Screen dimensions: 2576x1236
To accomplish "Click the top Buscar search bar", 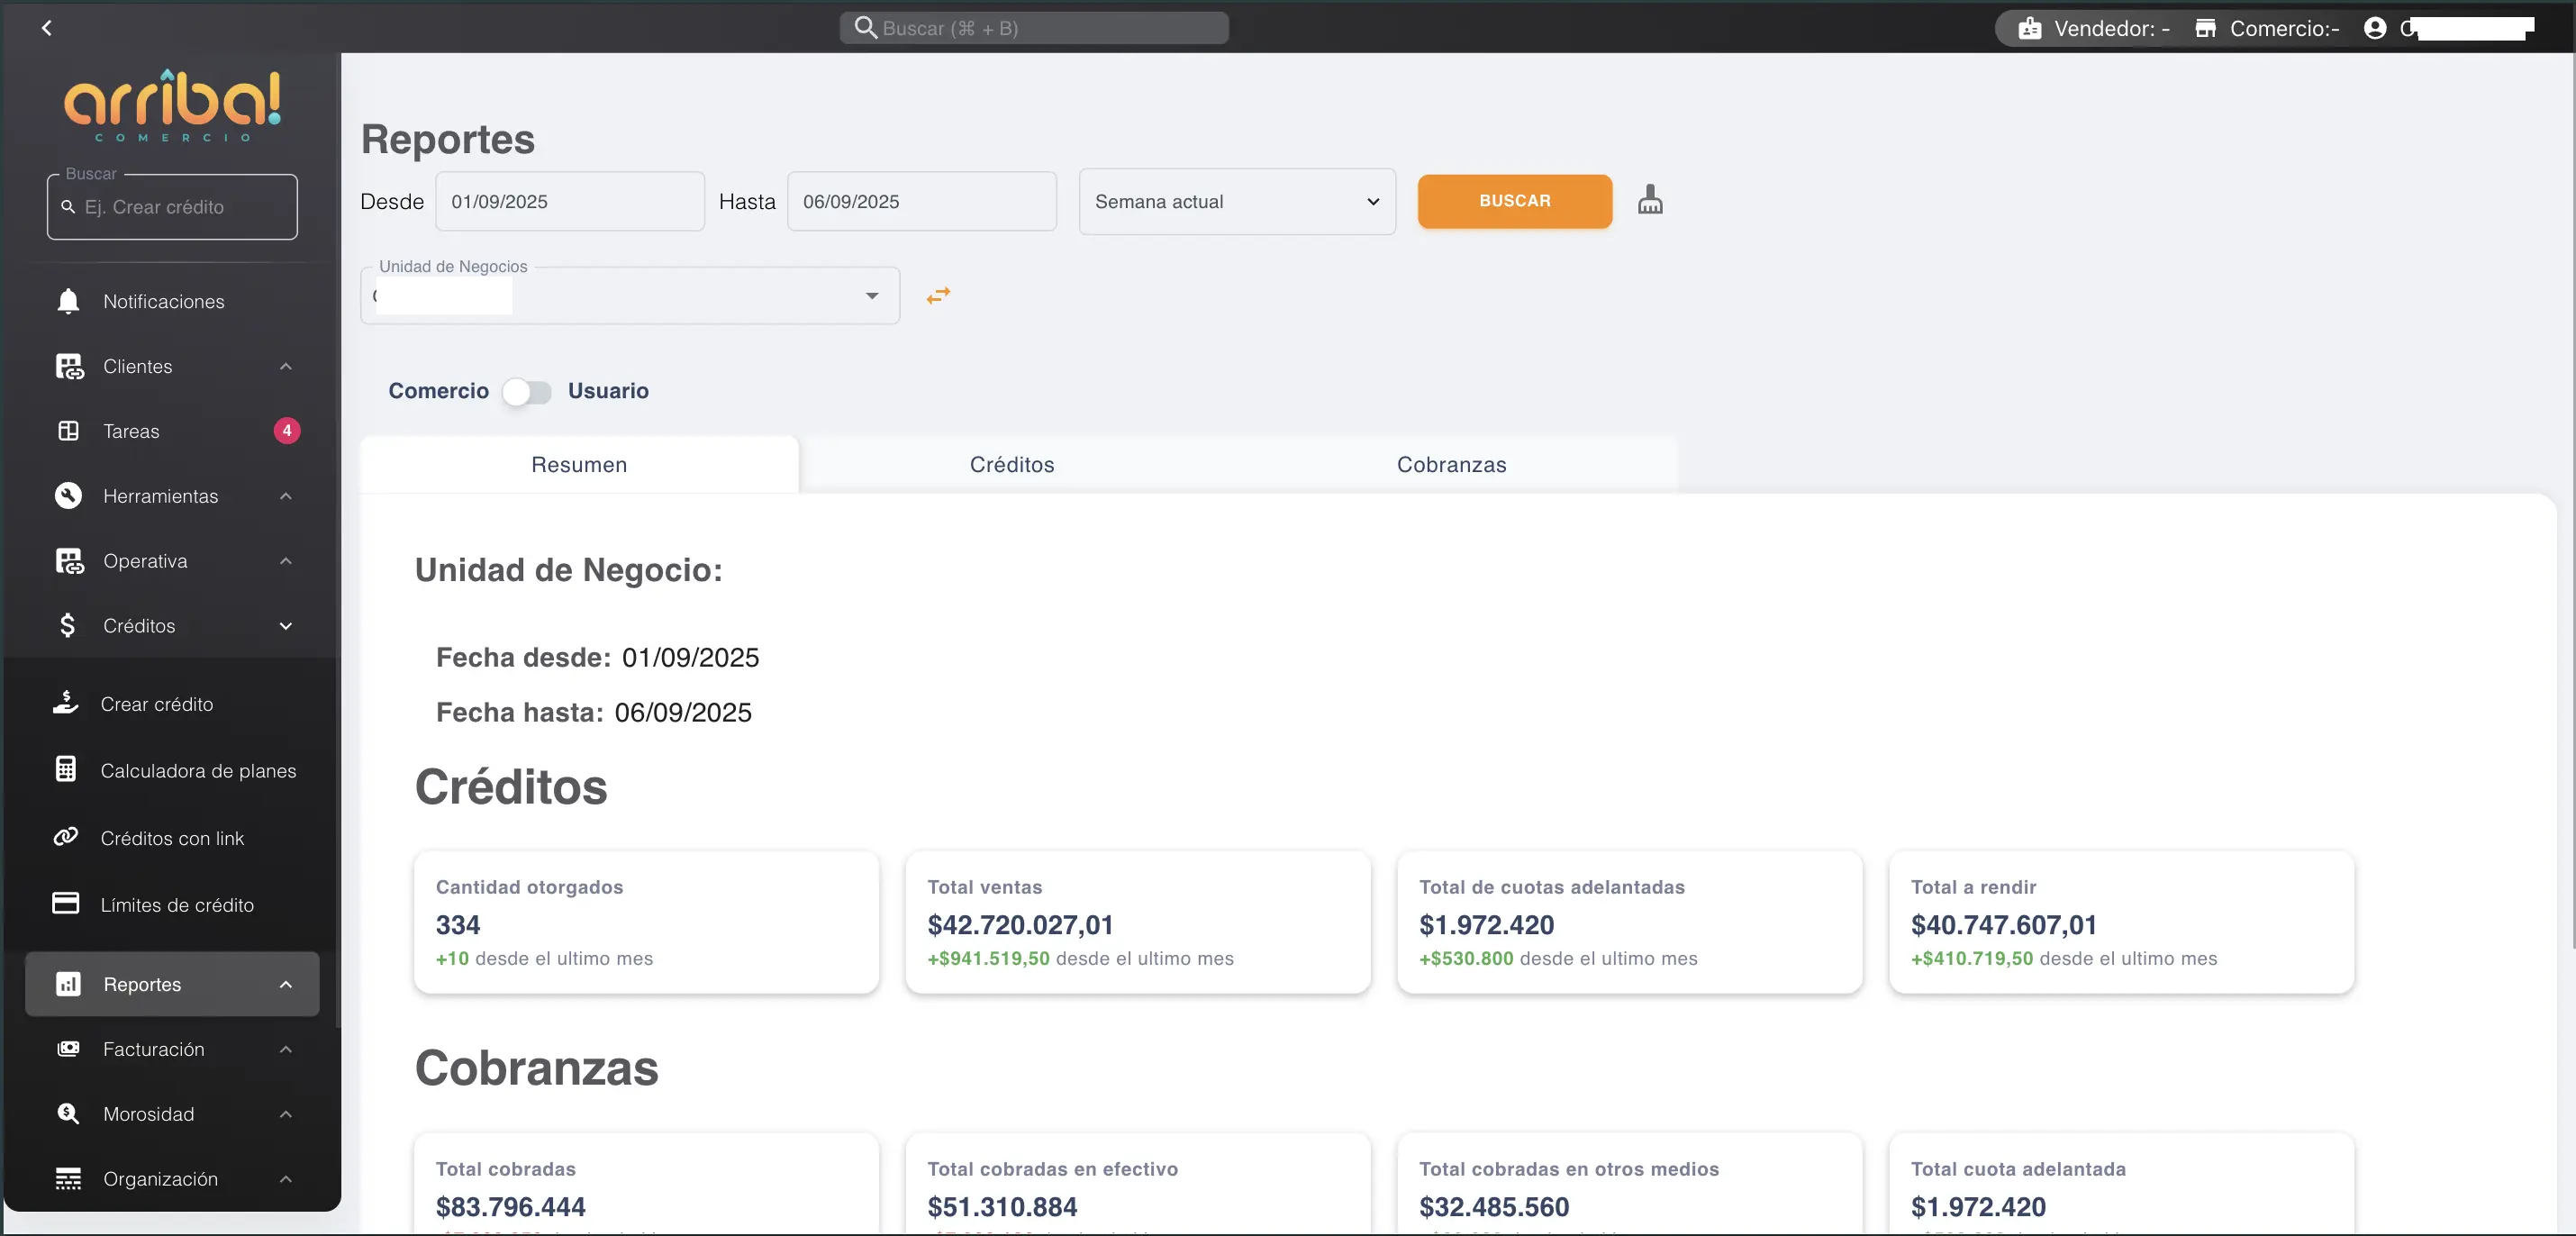I will coord(1034,28).
